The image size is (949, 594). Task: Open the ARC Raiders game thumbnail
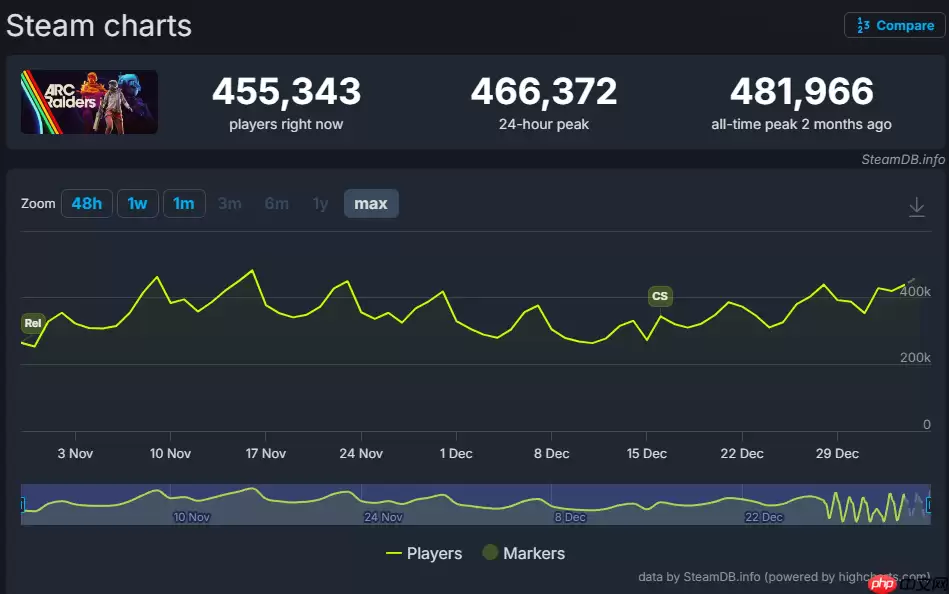[89, 102]
